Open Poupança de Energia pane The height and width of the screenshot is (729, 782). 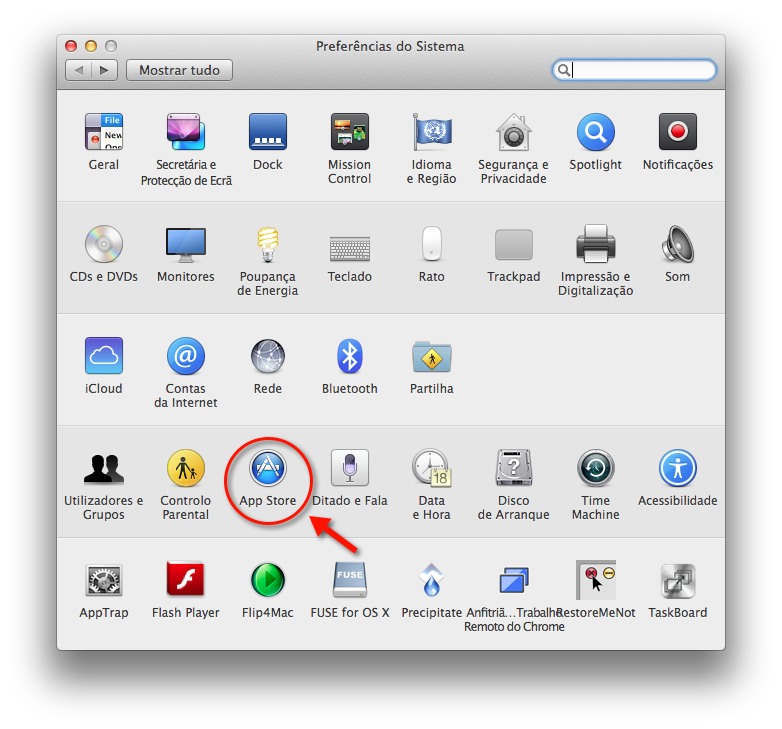[268, 244]
